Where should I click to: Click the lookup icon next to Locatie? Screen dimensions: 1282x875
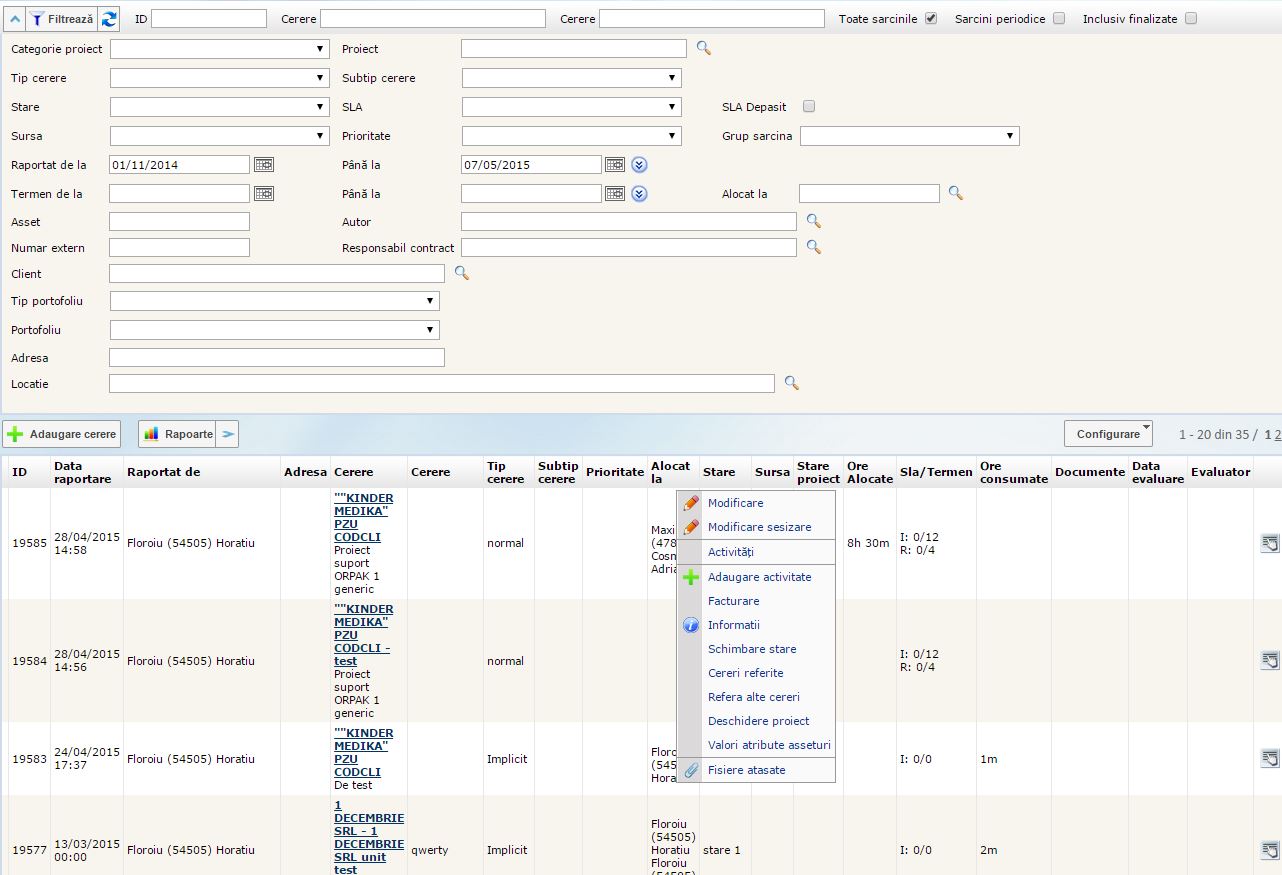point(791,382)
